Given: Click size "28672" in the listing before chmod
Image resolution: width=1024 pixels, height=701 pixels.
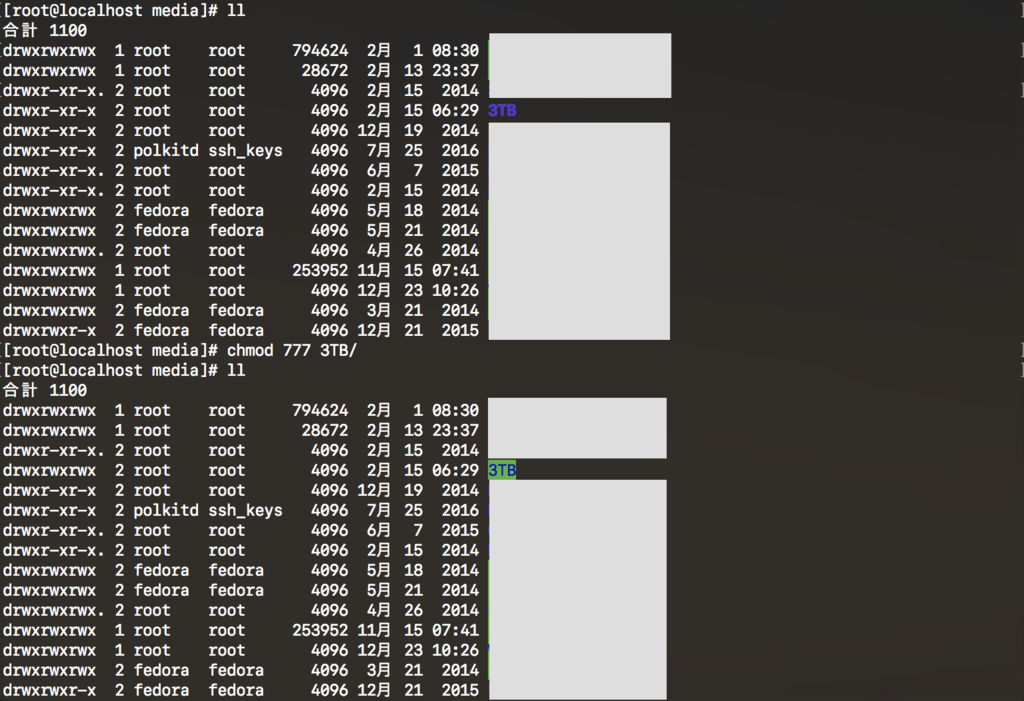Looking at the screenshot, I should coord(325,71).
